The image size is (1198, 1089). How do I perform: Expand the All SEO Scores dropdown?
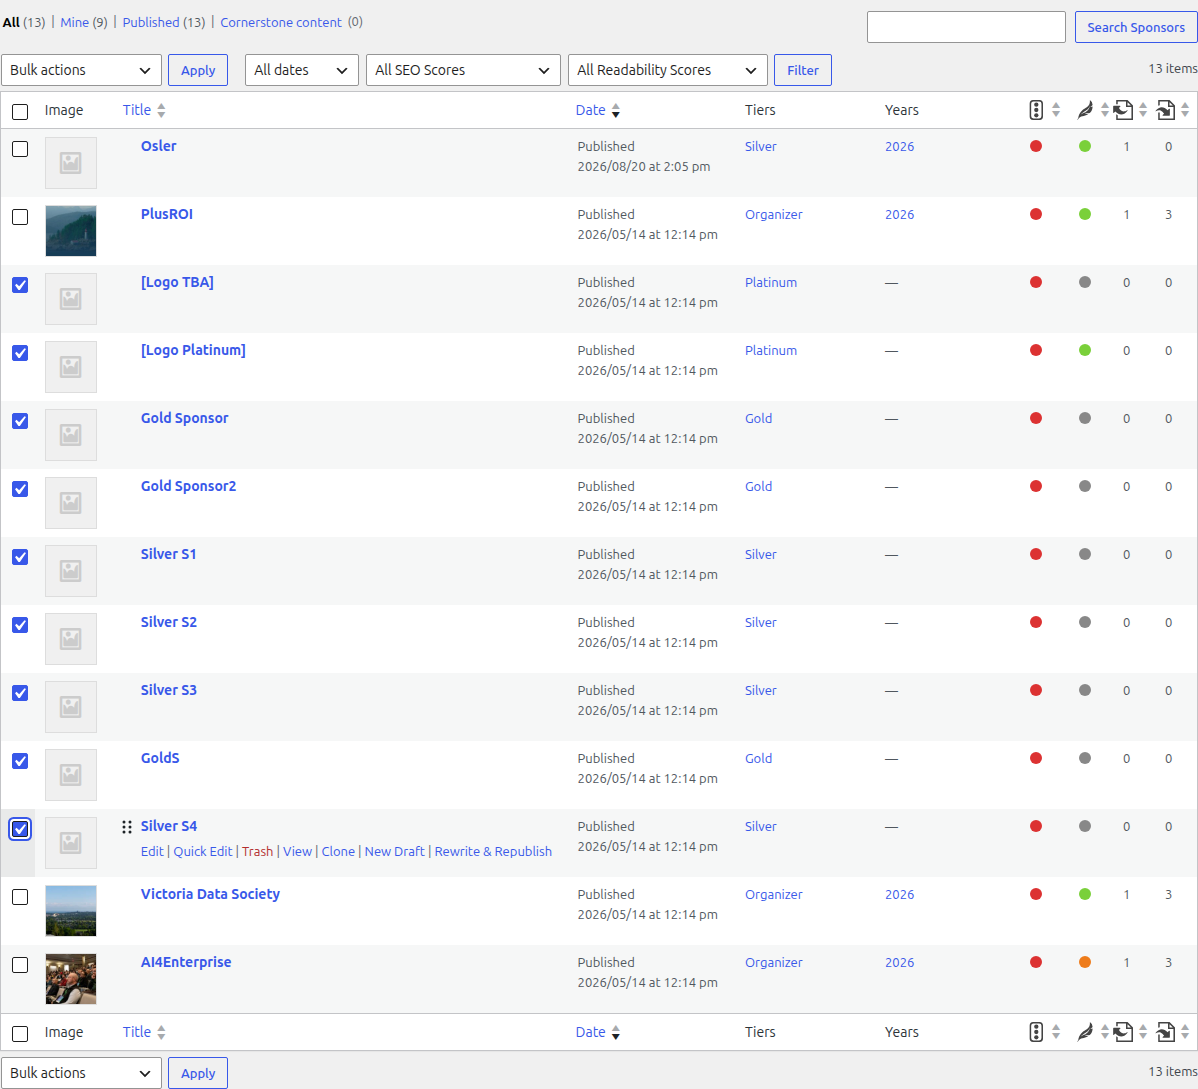pos(463,70)
